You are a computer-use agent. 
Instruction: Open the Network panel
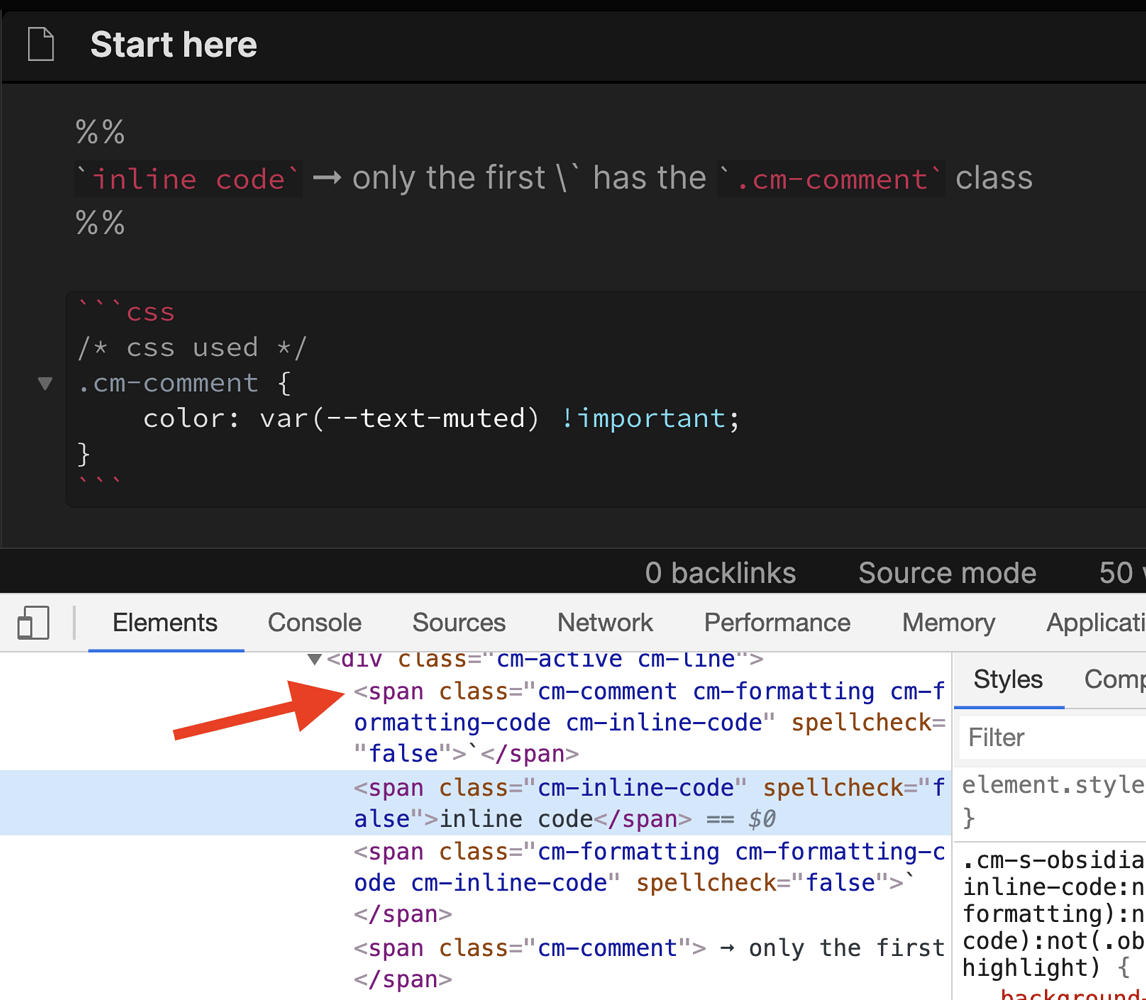pyautogui.click(x=604, y=622)
